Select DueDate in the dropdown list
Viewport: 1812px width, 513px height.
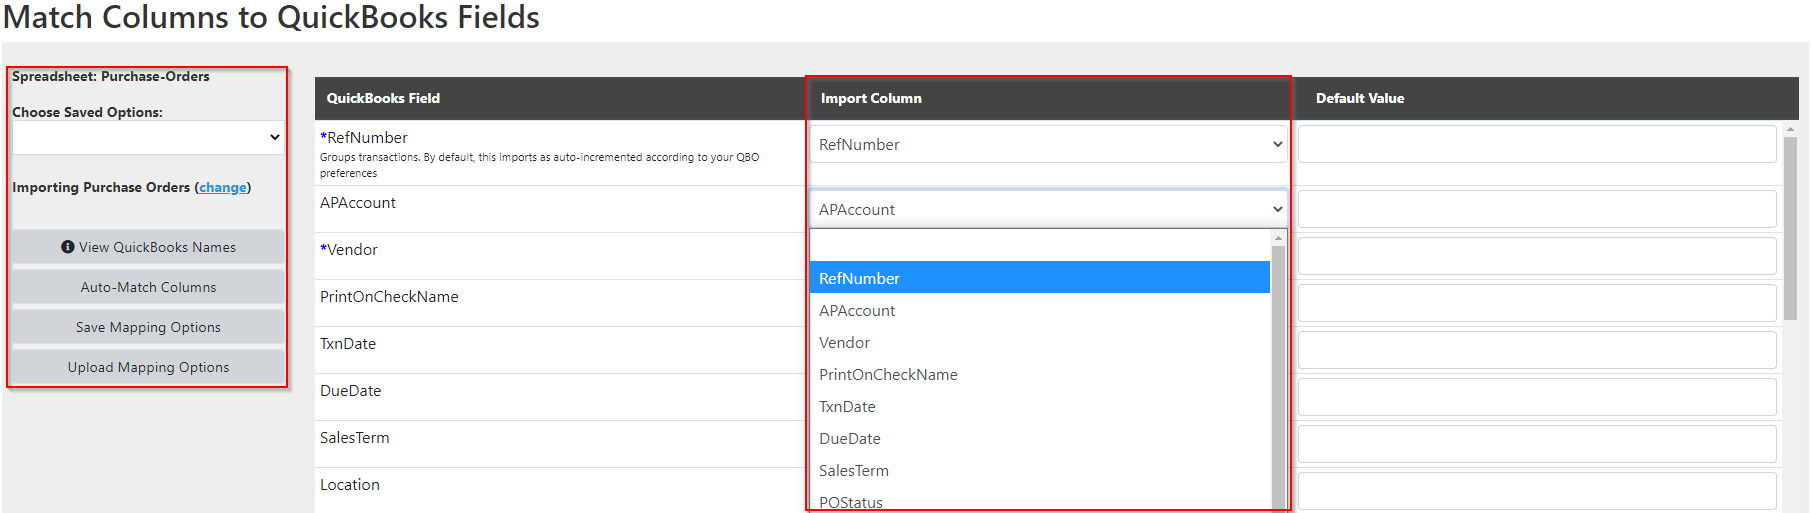(1039, 438)
